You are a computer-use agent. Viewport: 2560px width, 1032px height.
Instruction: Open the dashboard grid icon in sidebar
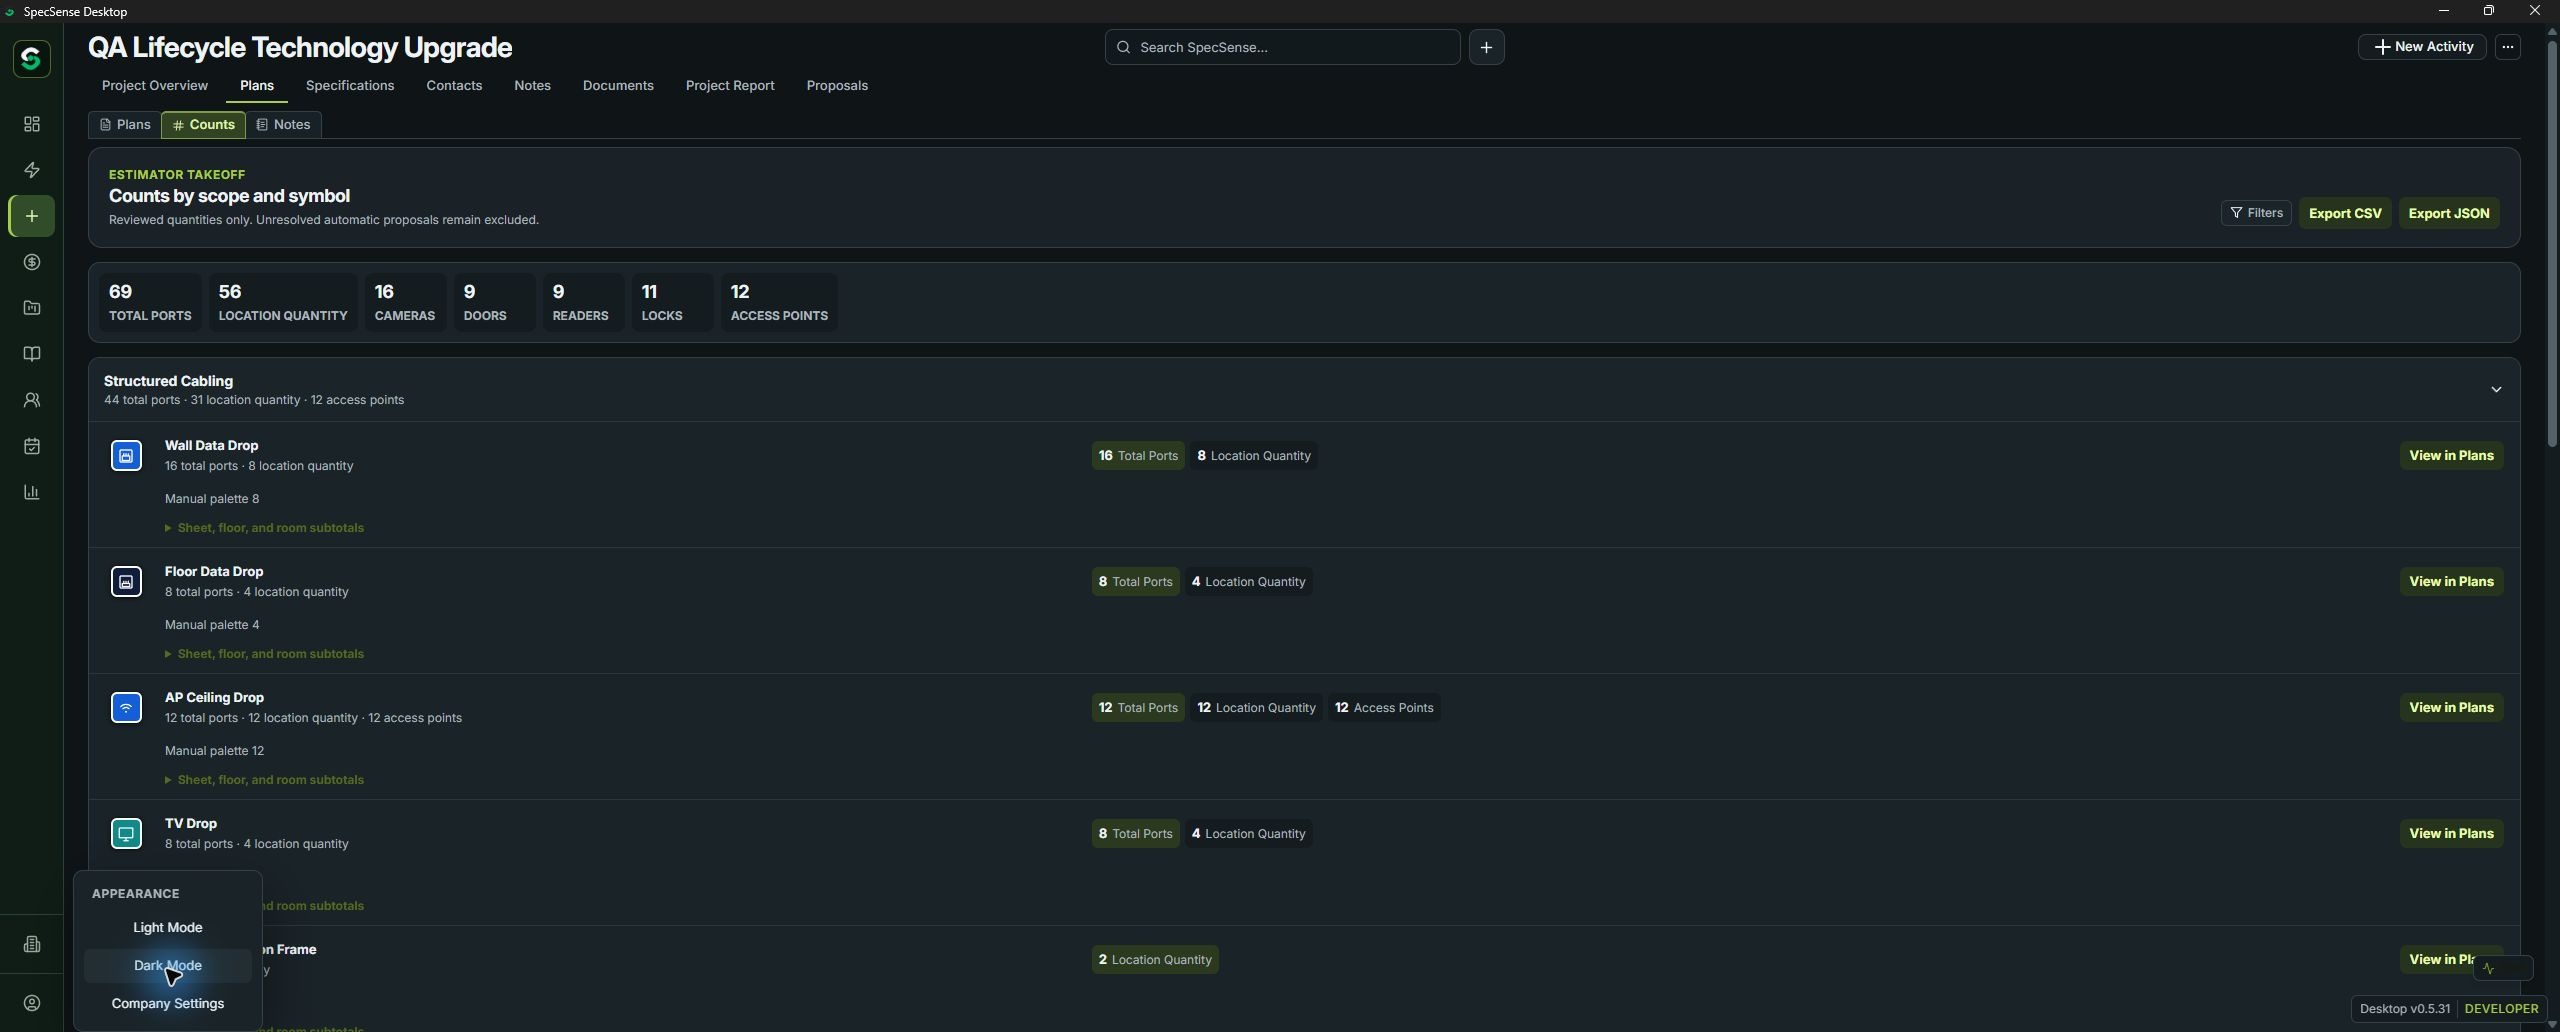(x=32, y=124)
